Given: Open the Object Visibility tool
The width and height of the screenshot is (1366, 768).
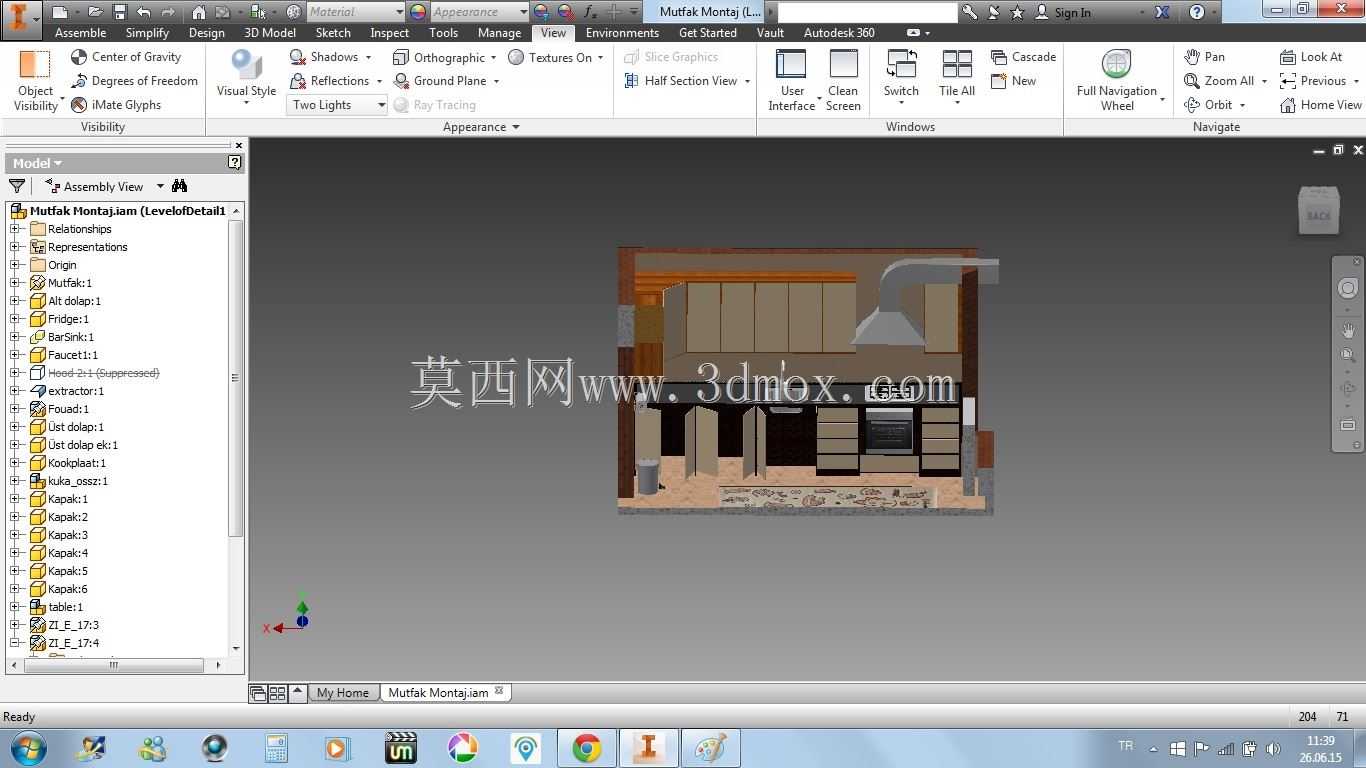Looking at the screenshot, I should tap(35, 80).
